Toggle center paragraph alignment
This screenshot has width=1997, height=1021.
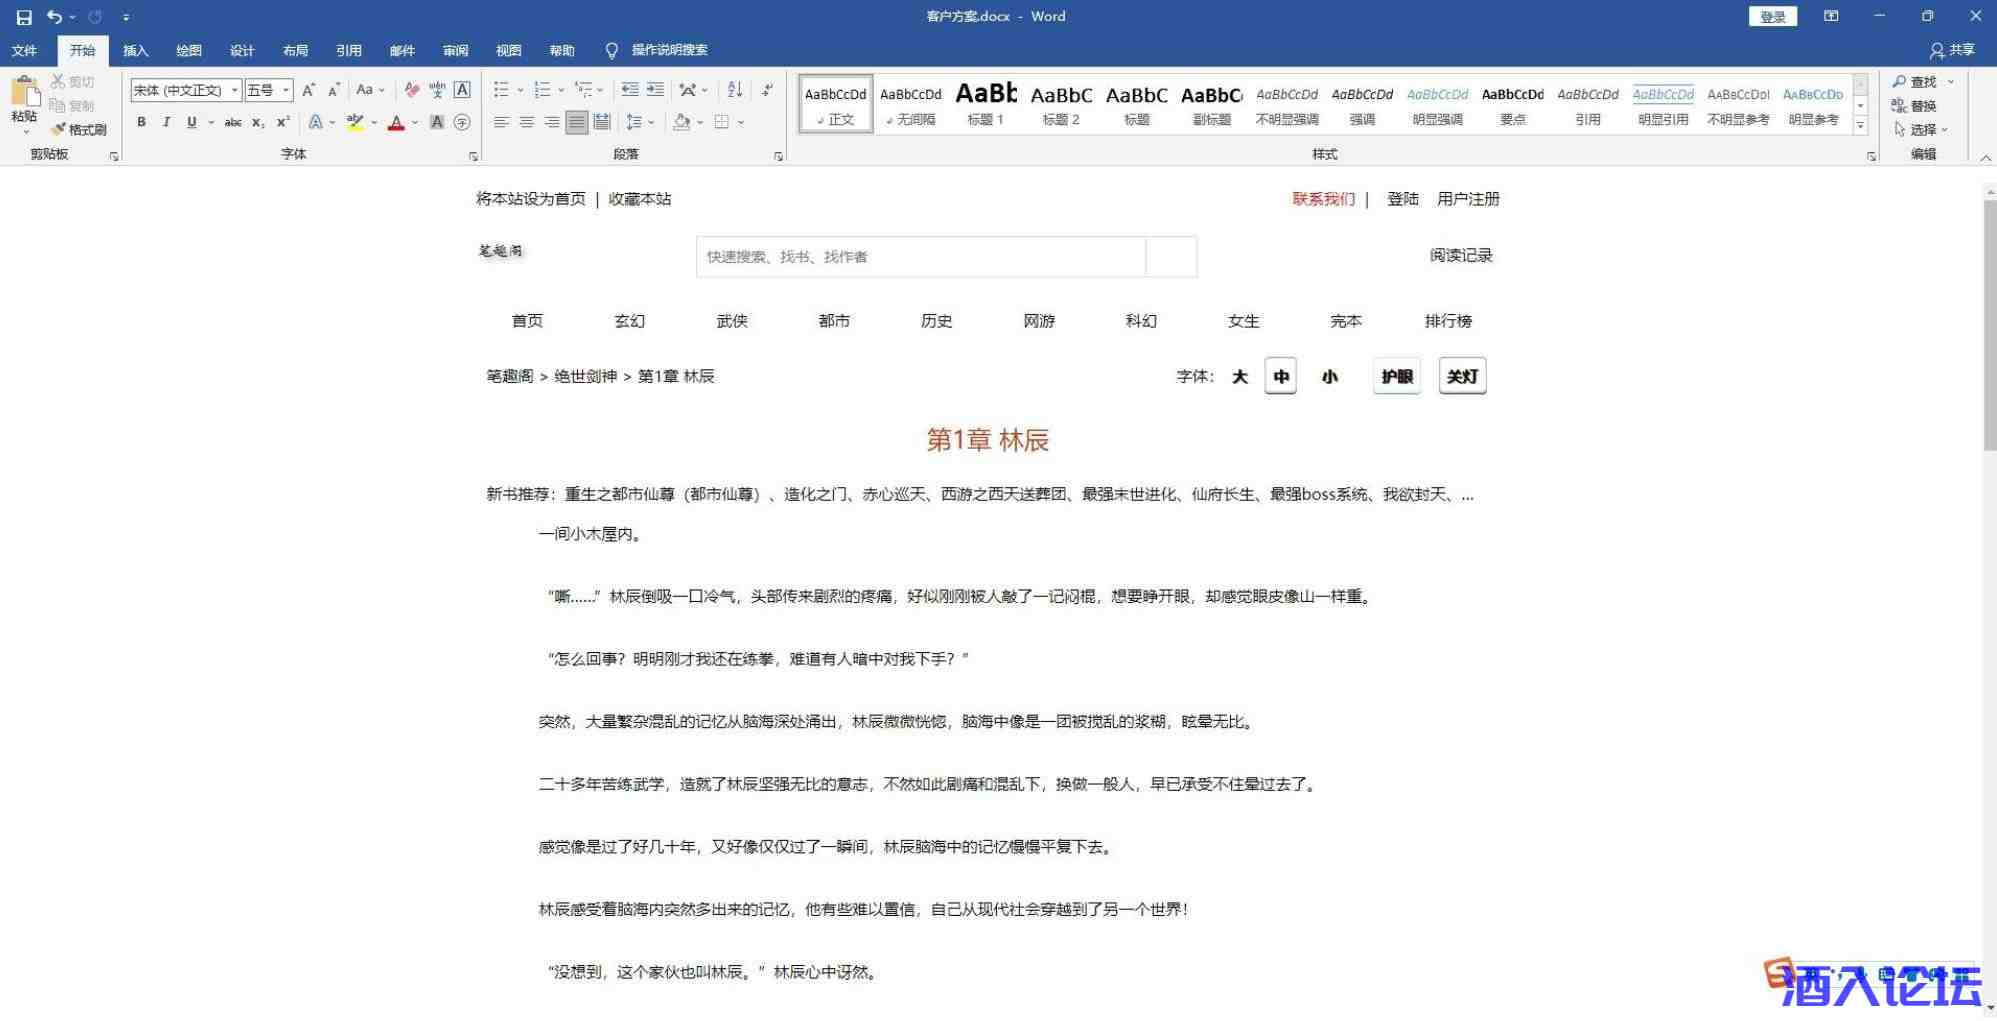click(526, 122)
